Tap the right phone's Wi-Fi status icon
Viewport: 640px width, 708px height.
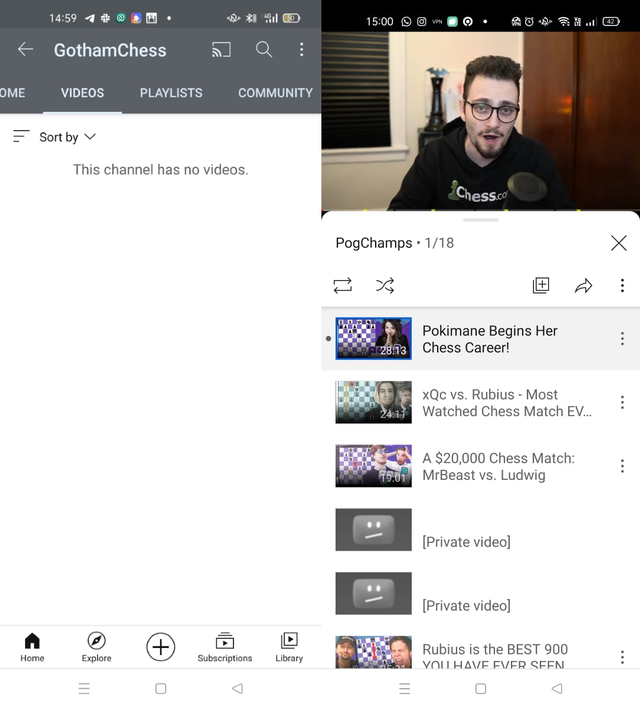coord(563,21)
